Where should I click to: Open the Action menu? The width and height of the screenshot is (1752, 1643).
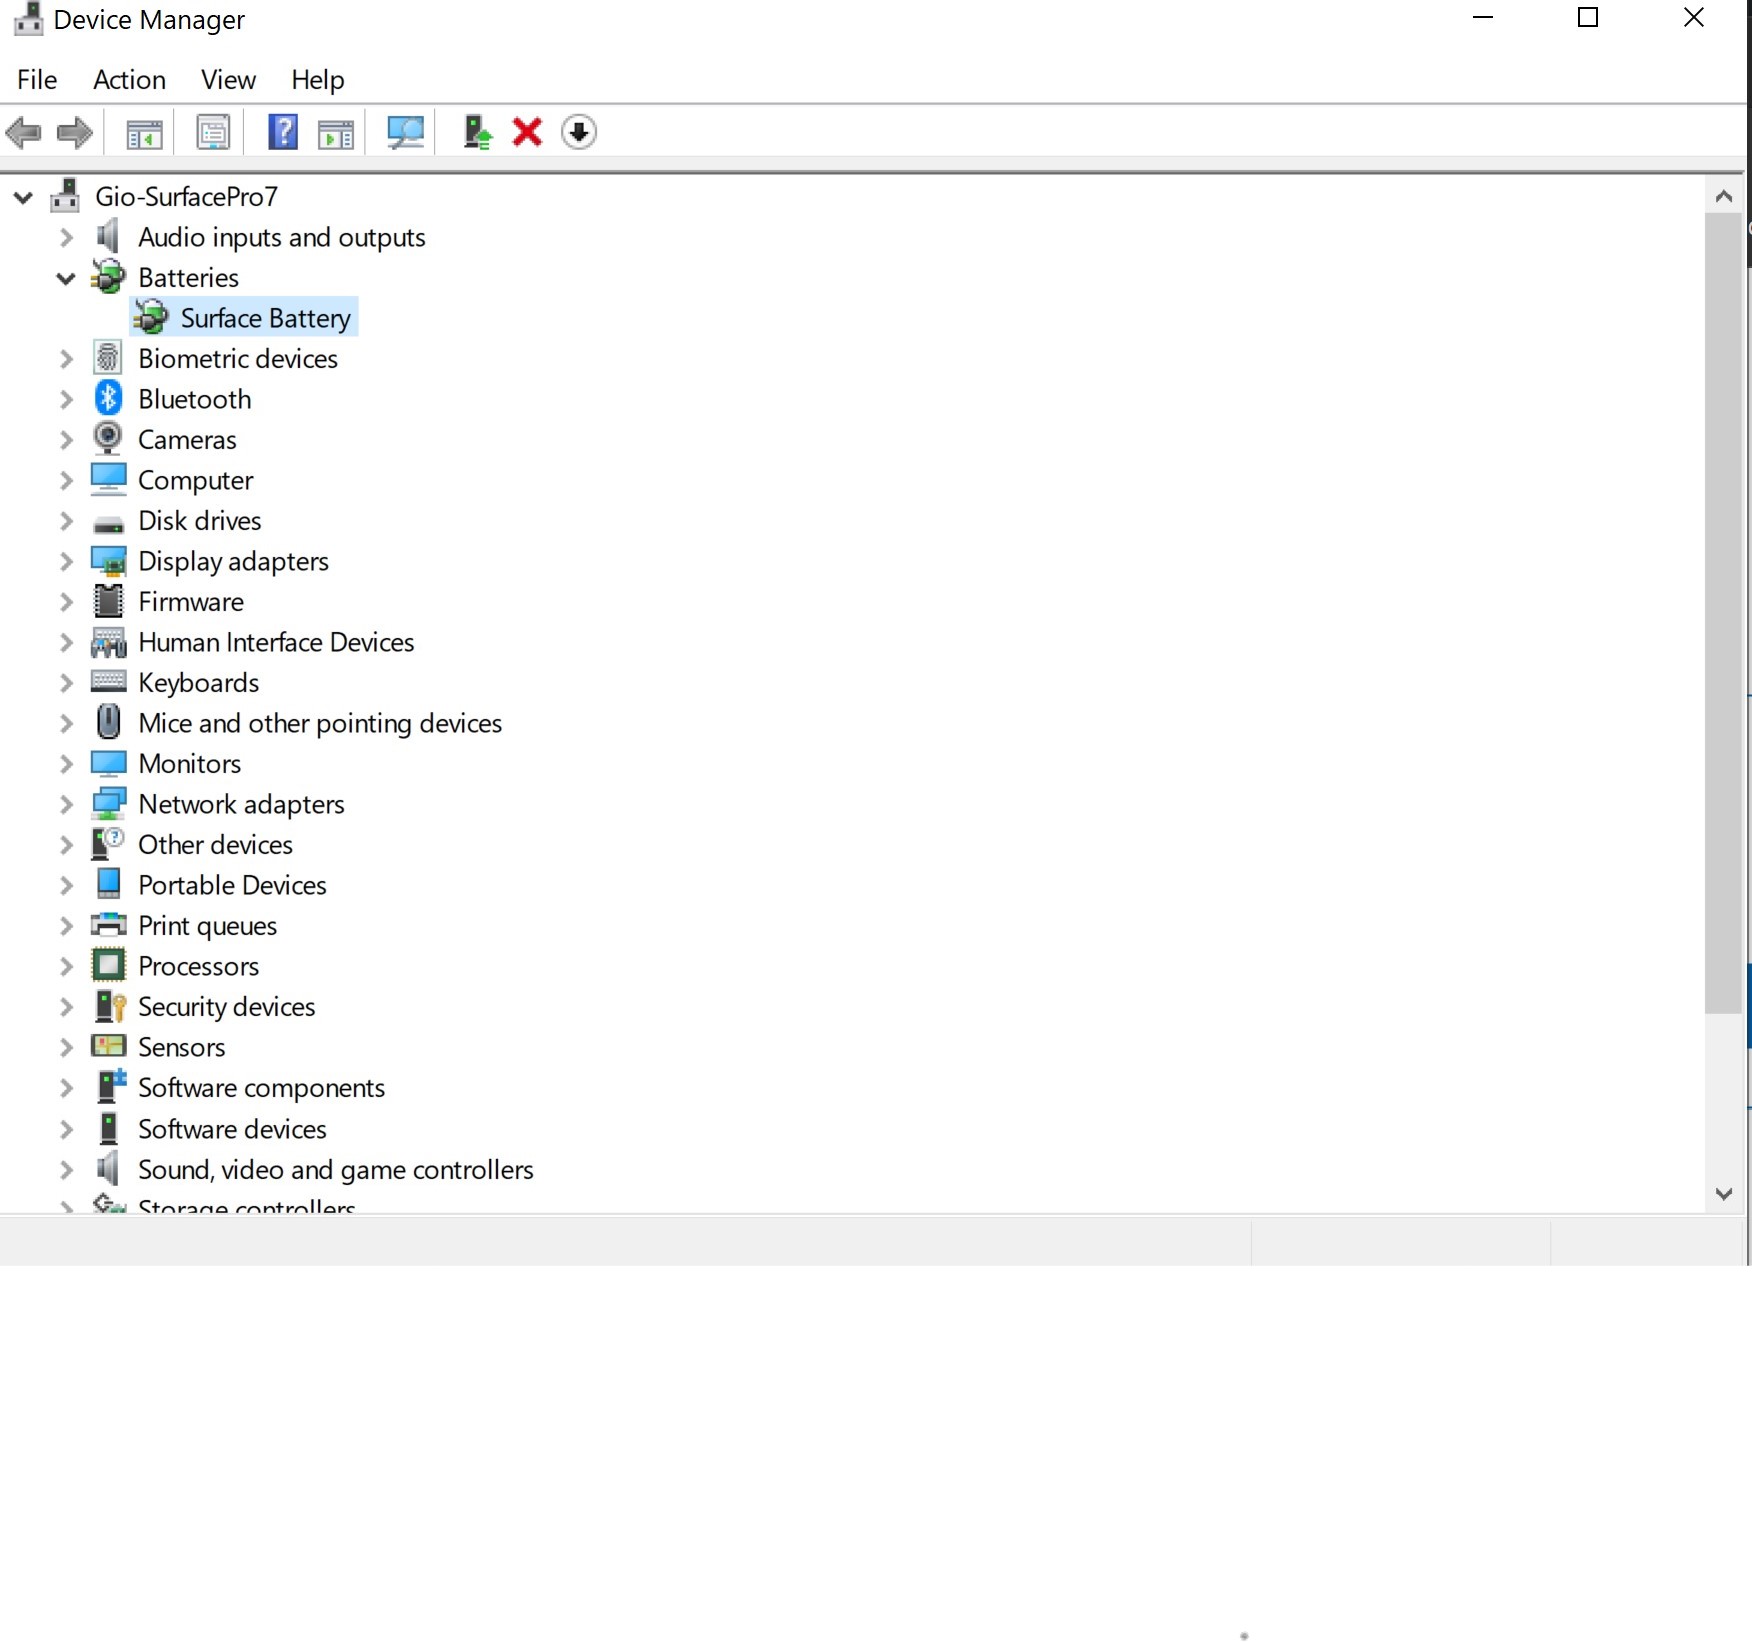[129, 79]
